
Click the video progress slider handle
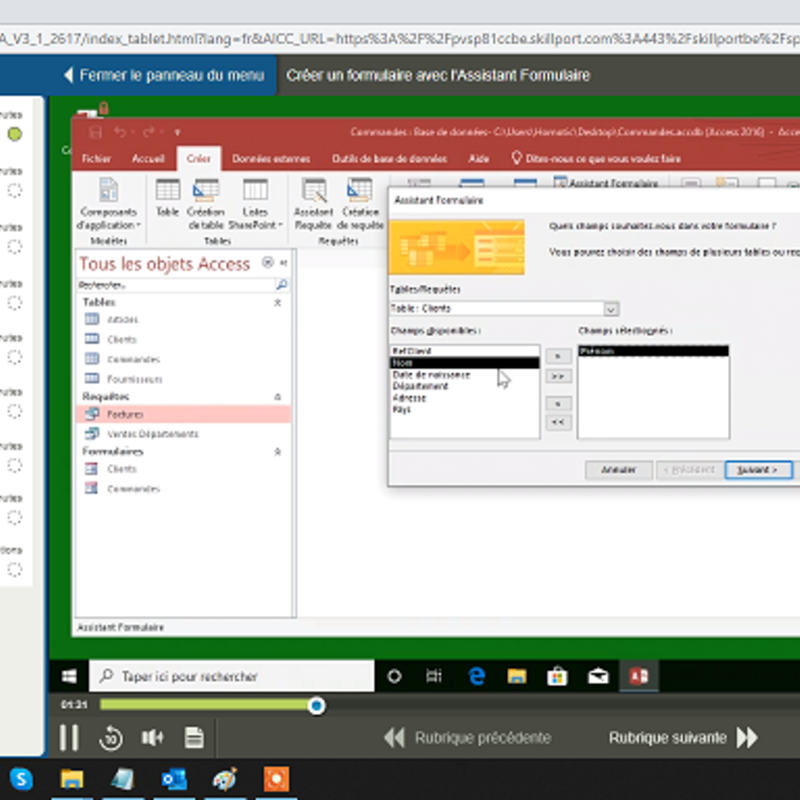(x=316, y=706)
